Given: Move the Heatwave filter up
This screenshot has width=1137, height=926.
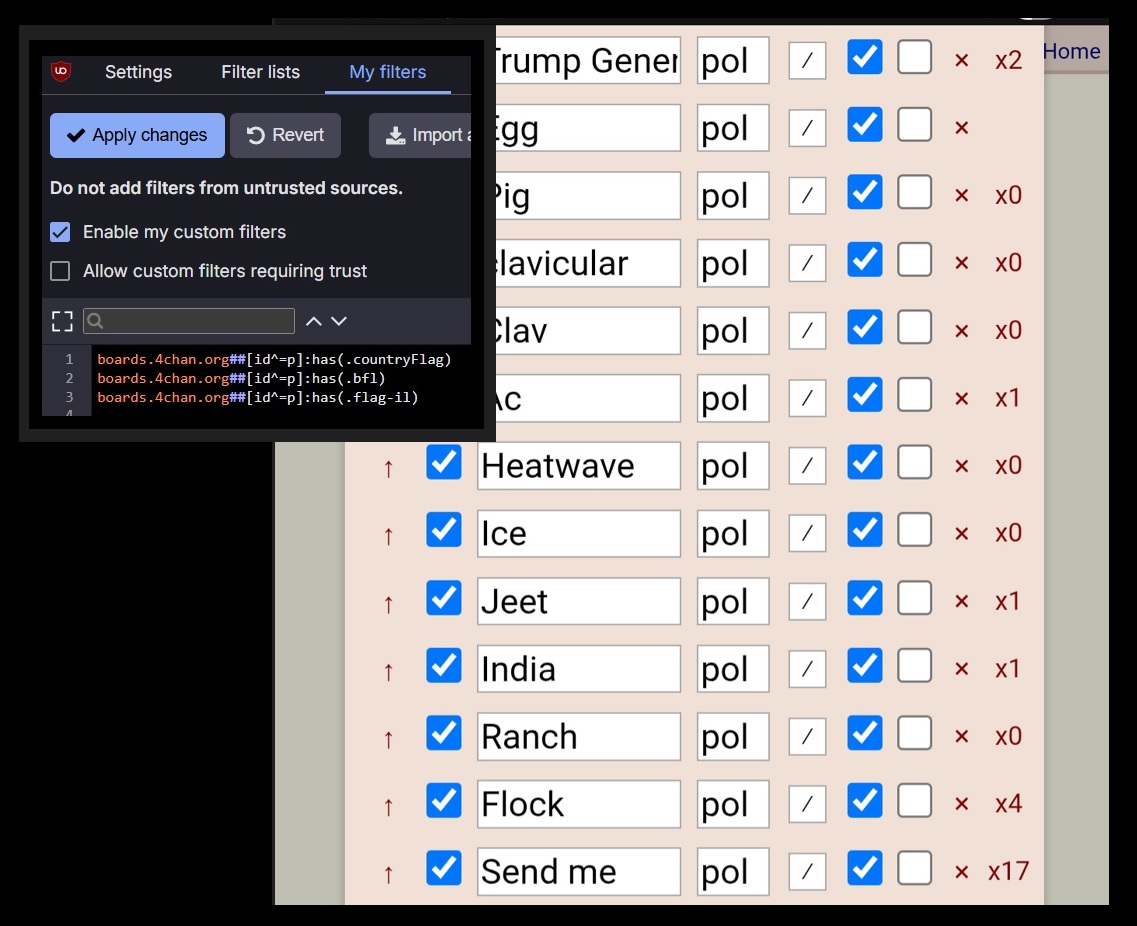Looking at the screenshot, I should 389,469.
